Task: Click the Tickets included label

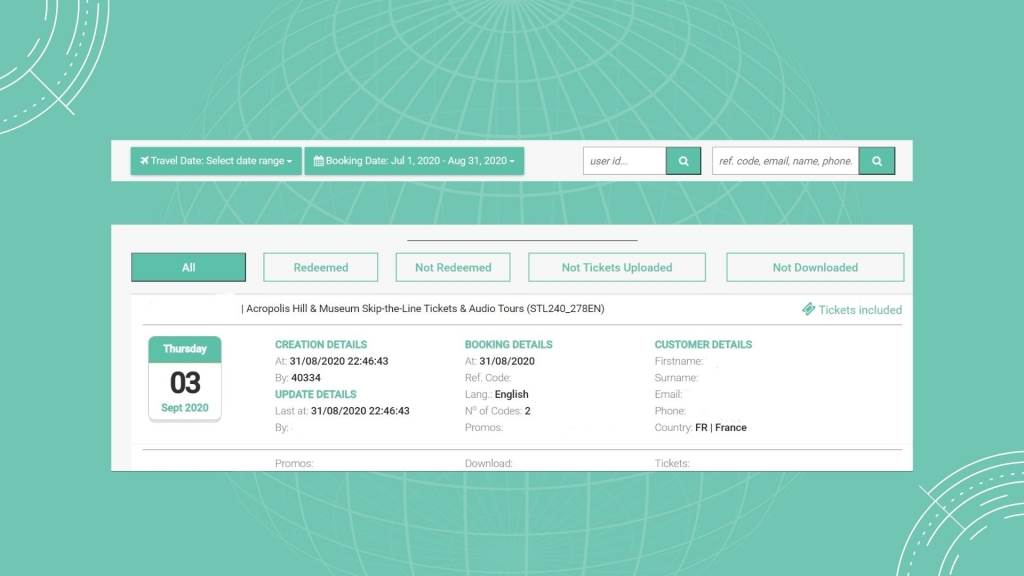Action: [x=860, y=310]
